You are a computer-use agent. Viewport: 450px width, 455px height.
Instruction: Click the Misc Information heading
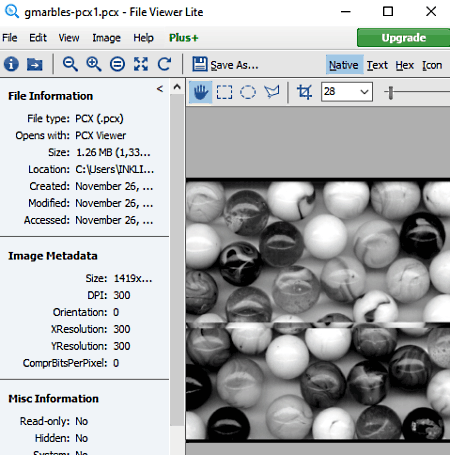point(53,398)
